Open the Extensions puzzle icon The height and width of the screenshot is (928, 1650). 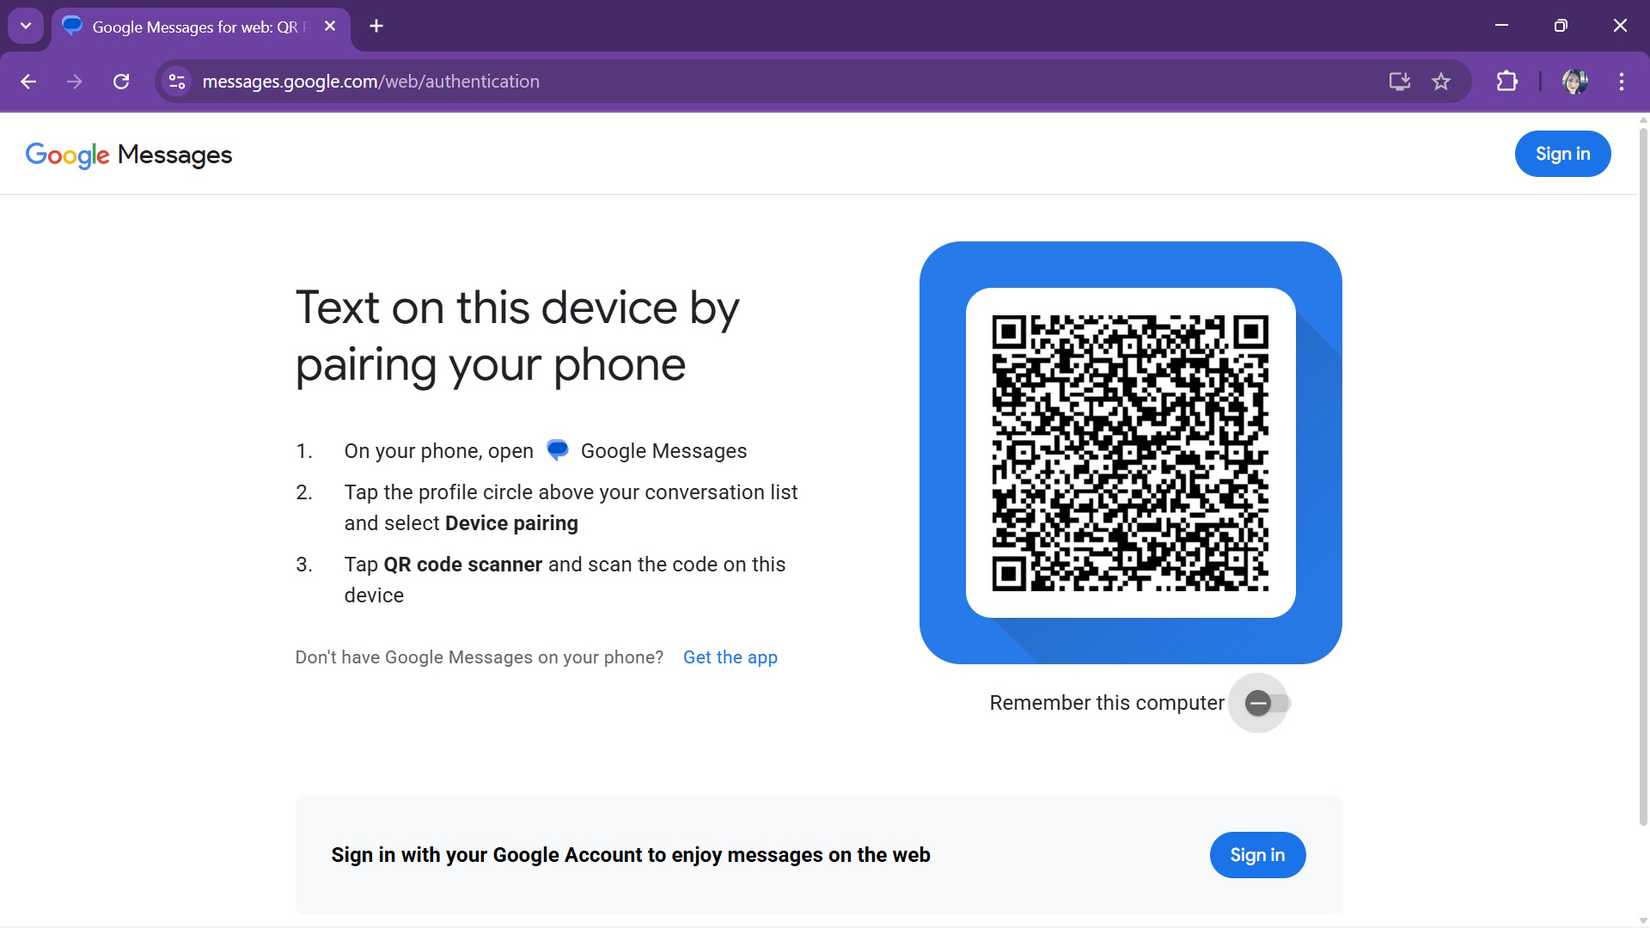[x=1506, y=82]
